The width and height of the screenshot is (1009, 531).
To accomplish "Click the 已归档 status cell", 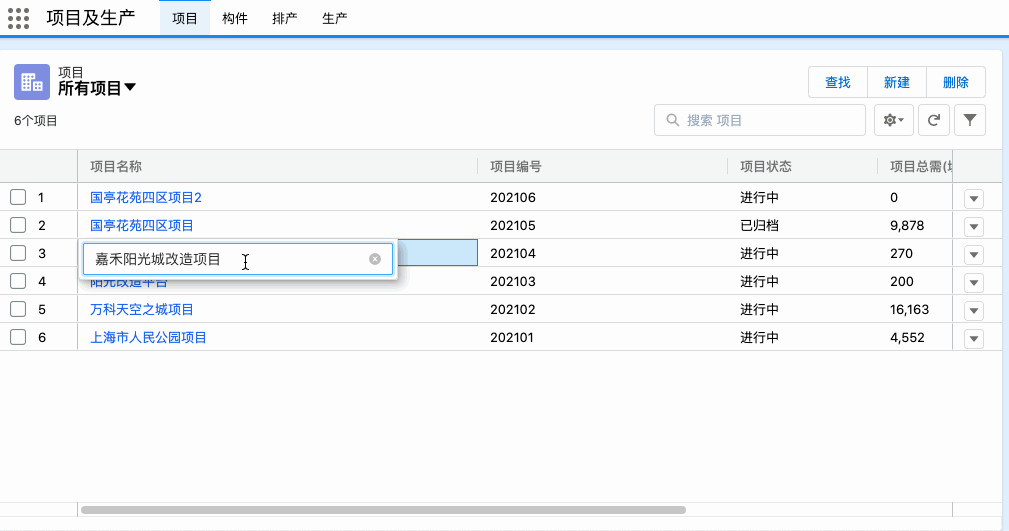I will 759,225.
